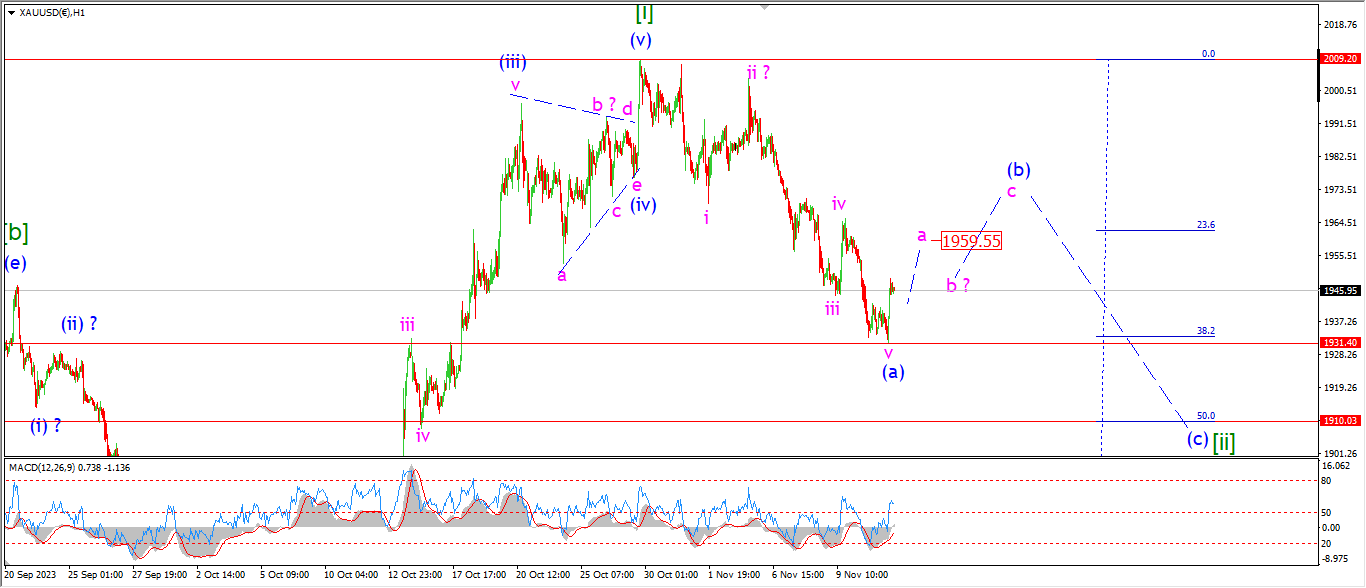This screenshot has height=588, width=1366.
Task: Click the 1910.03 red price tag
Action: 1339,421
